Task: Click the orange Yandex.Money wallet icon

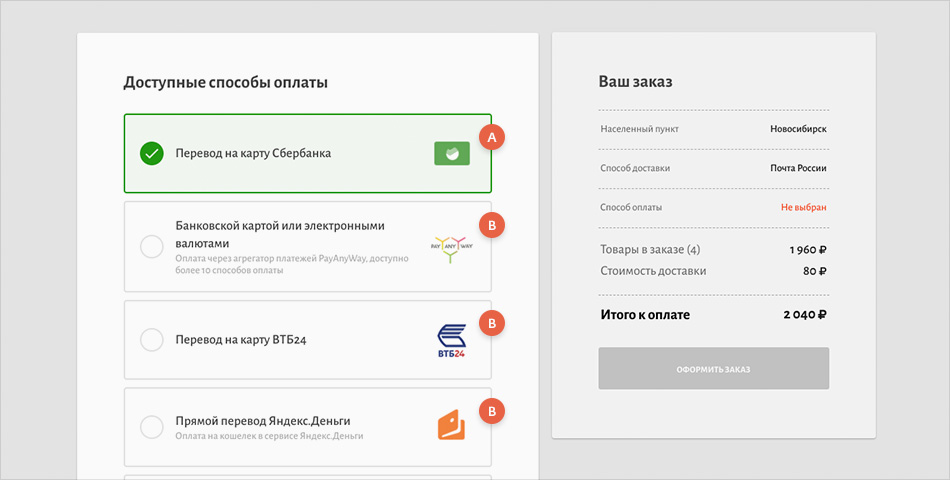Action: click(x=451, y=425)
